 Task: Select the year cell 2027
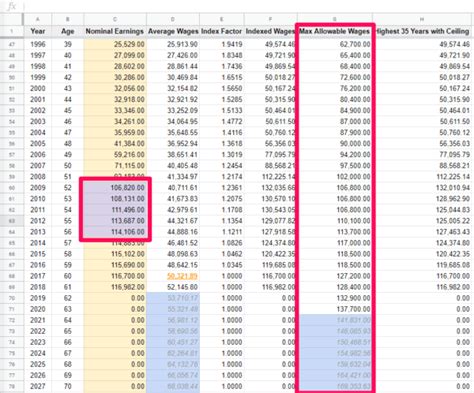(x=38, y=386)
